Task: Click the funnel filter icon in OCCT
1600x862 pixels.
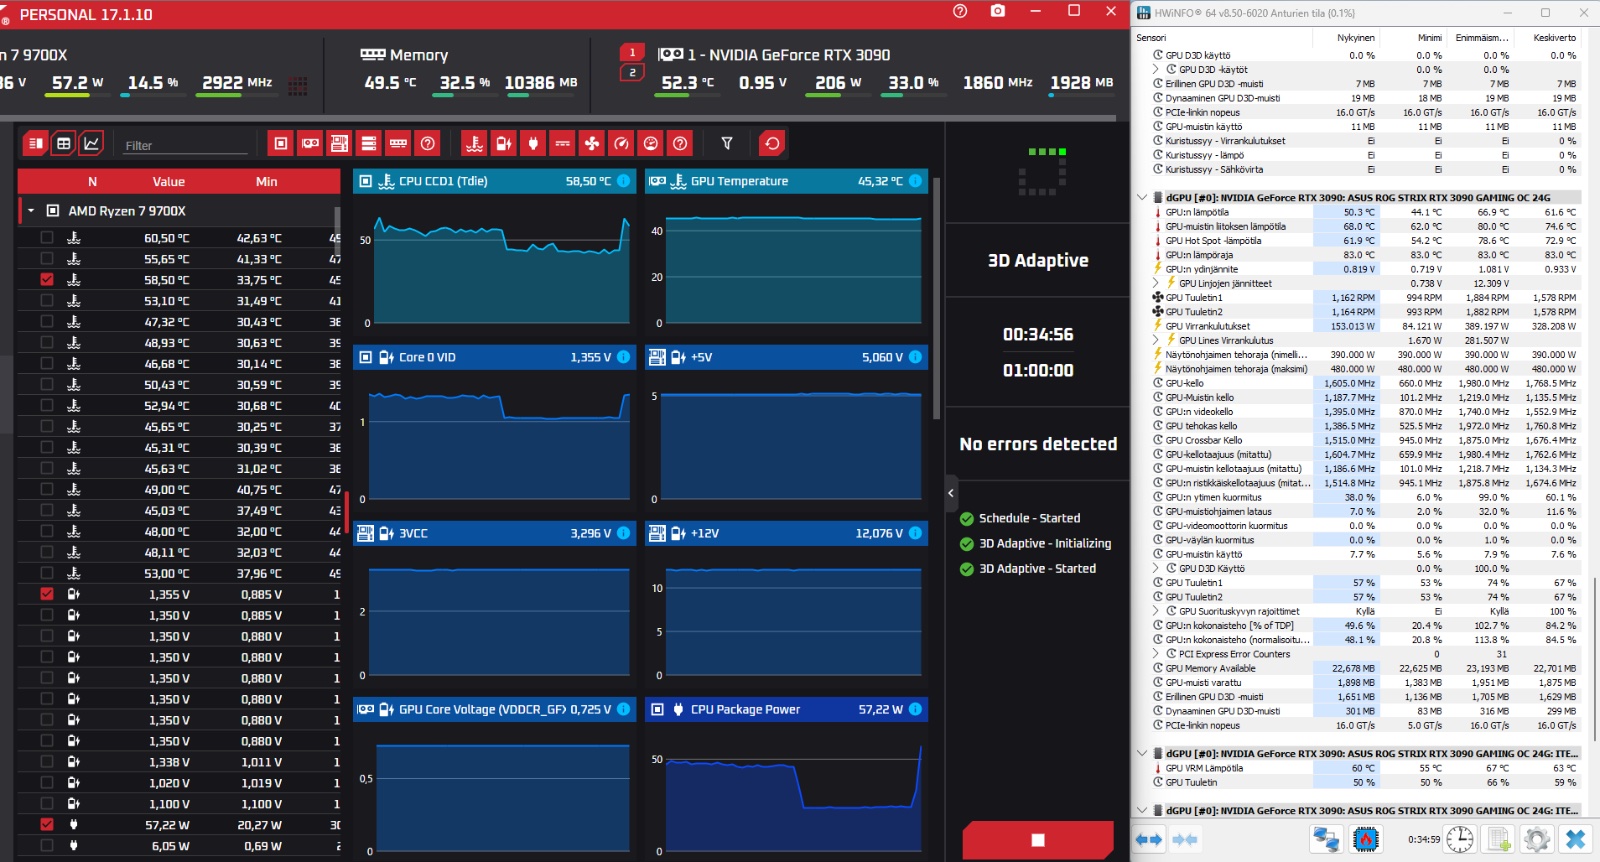Action: (x=727, y=144)
